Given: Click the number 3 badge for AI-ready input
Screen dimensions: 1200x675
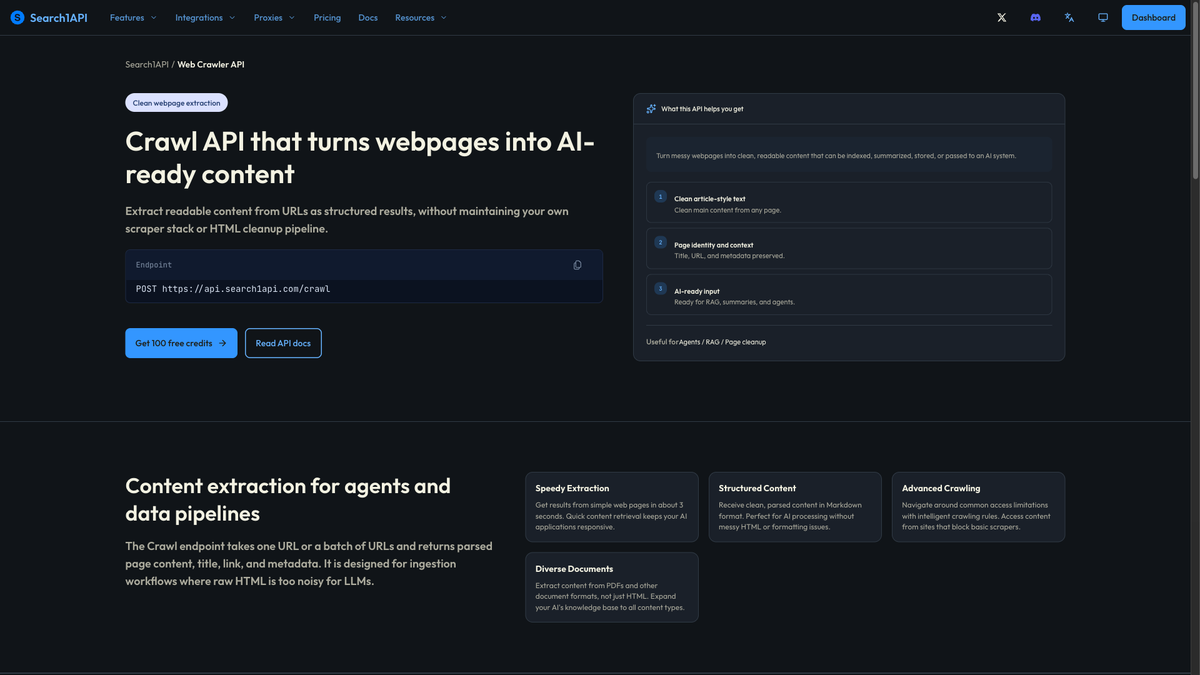Looking at the screenshot, I should click(660, 288).
